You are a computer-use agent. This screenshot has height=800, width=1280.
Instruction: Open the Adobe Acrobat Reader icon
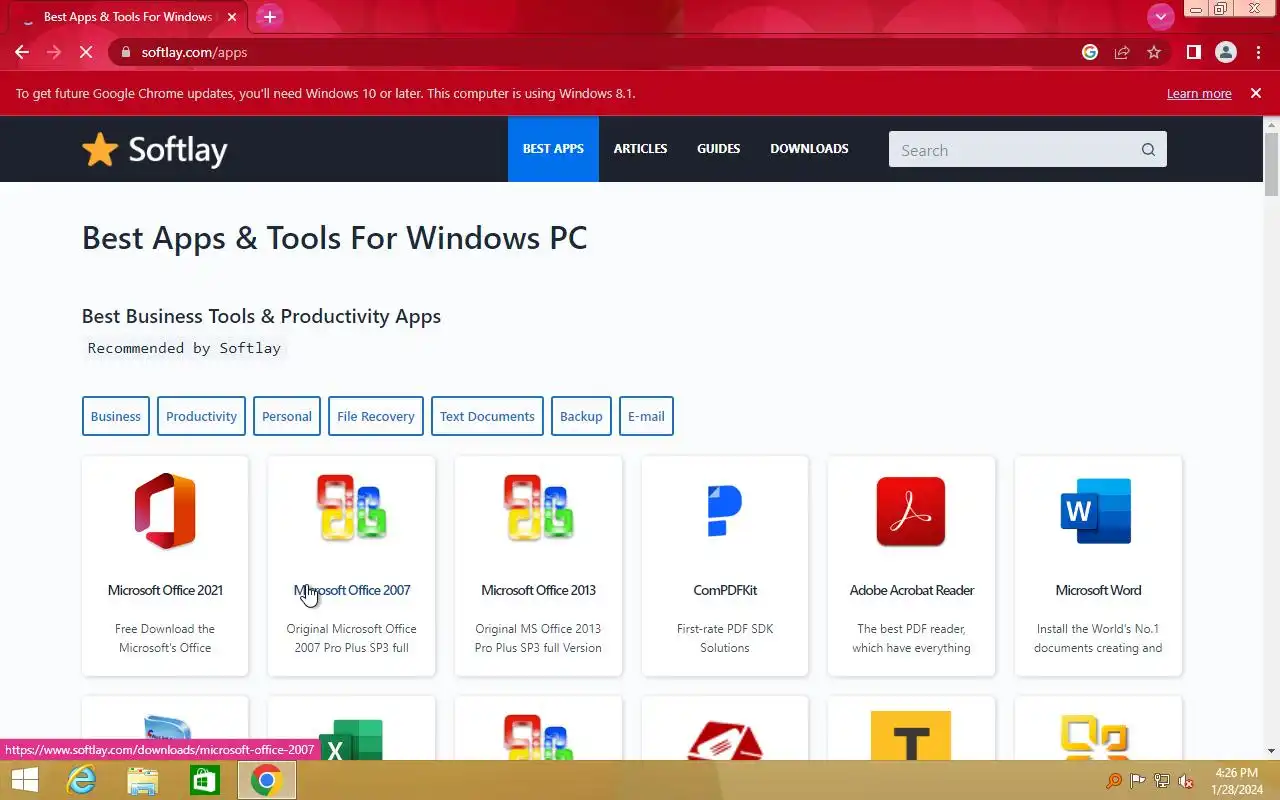911,511
